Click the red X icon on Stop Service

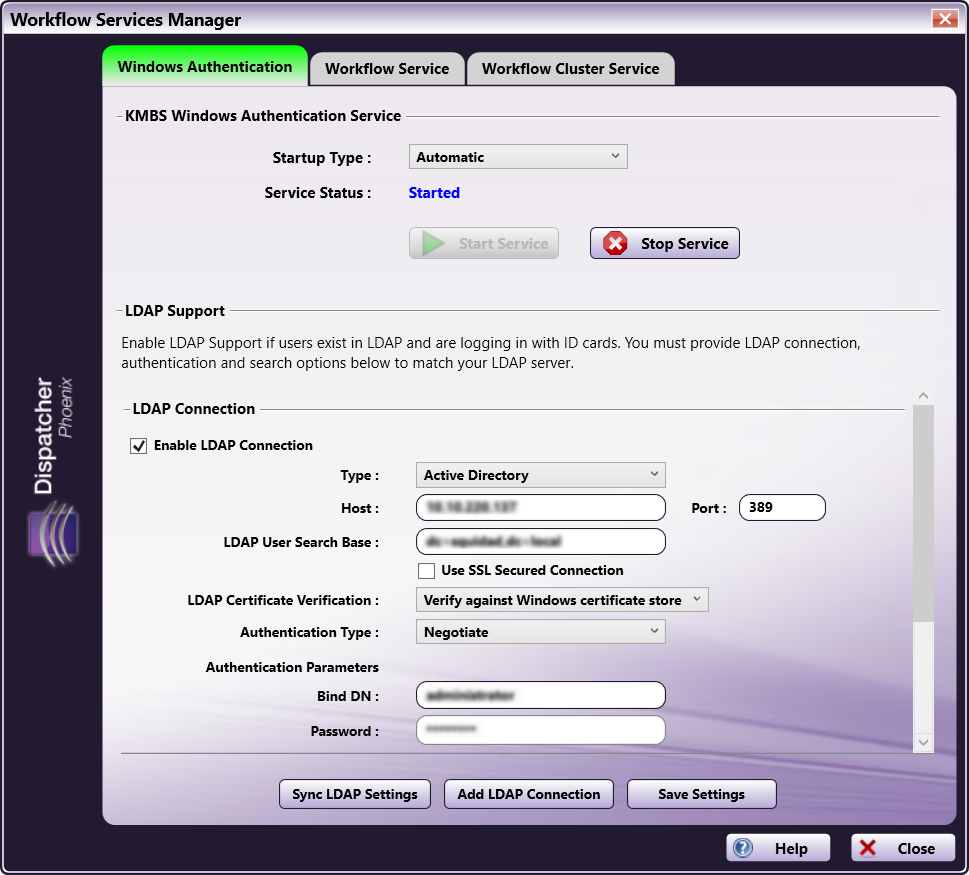point(615,243)
